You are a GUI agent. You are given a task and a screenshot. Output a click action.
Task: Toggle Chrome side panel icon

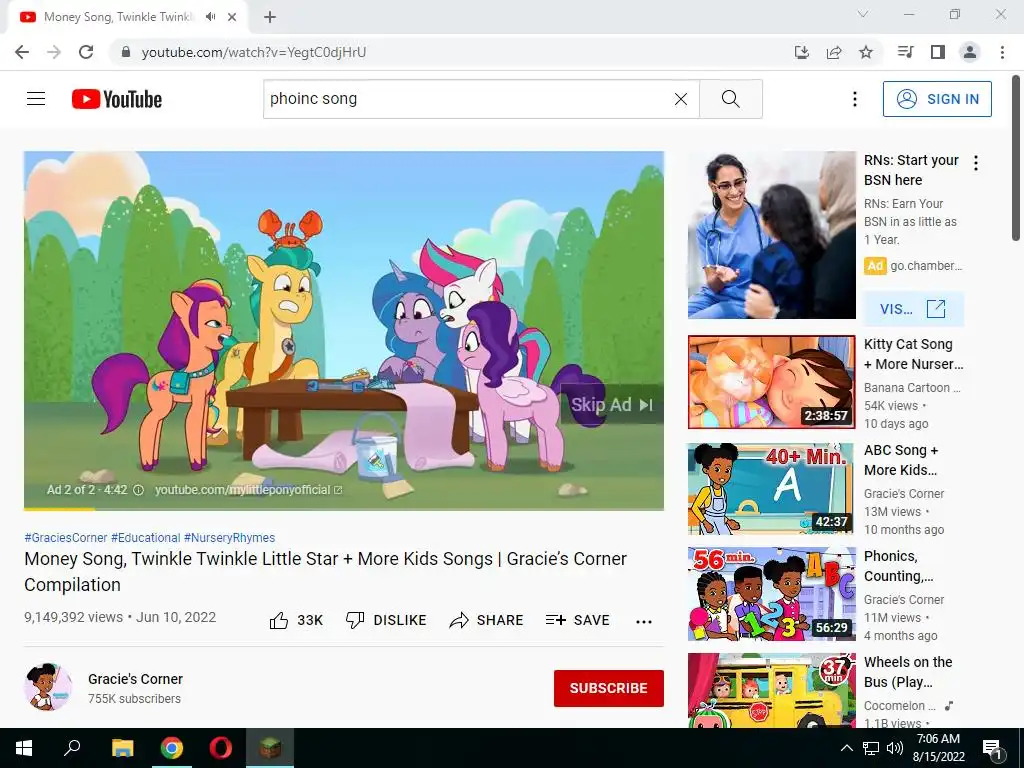(x=938, y=52)
